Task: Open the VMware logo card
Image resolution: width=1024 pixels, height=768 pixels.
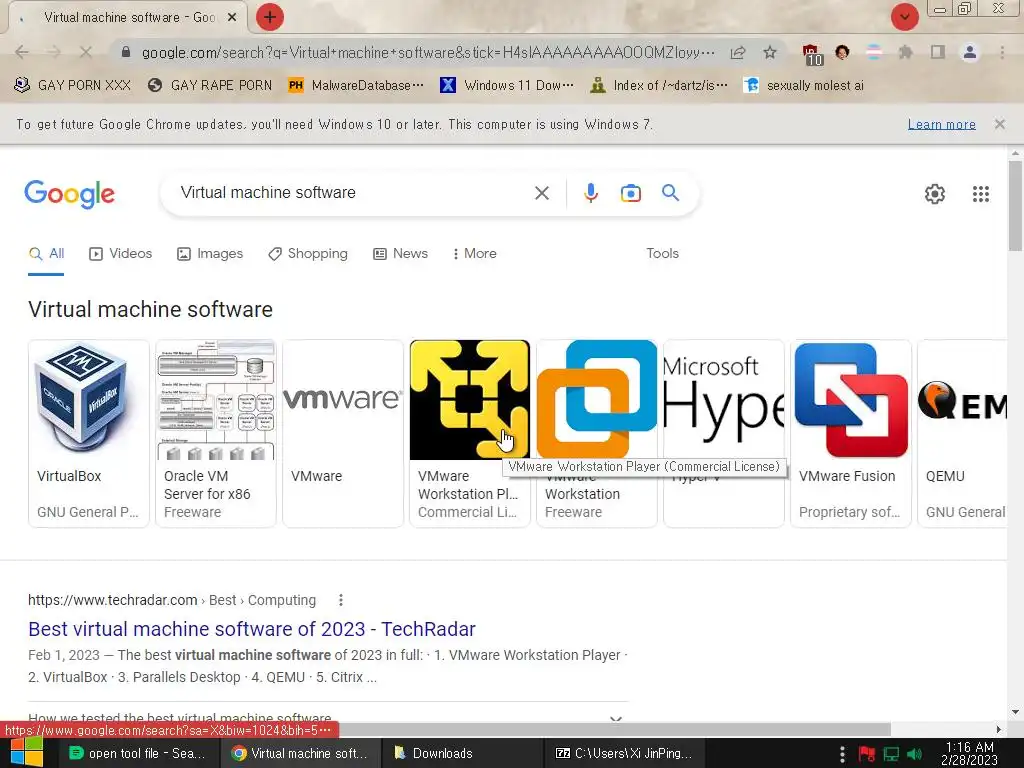Action: pyautogui.click(x=343, y=433)
